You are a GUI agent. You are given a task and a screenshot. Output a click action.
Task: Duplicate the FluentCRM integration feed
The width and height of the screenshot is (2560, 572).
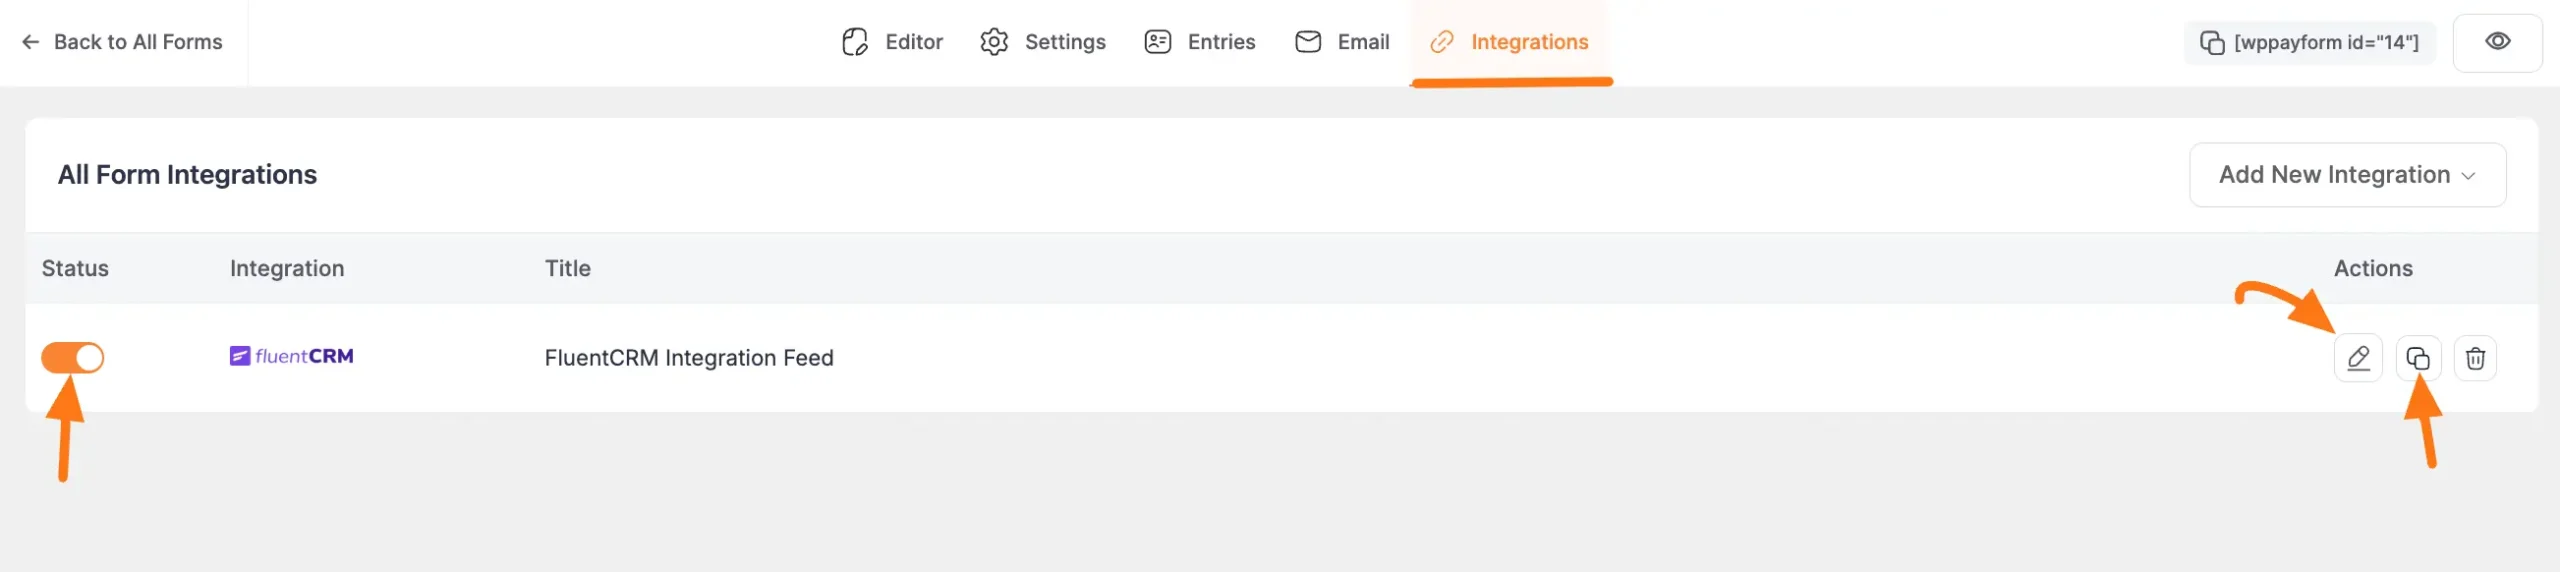point(2417,358)
